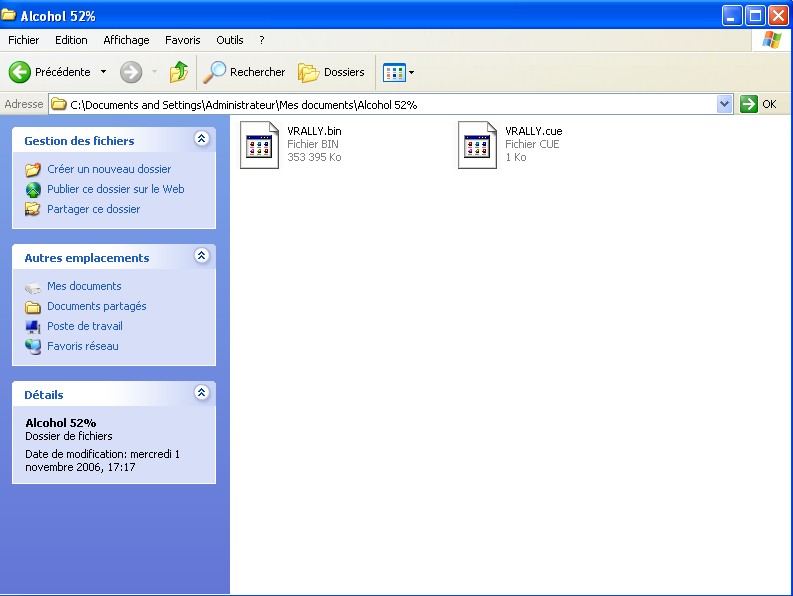Image resolution: width=793 pixels, height=596 pixels.
Task: Click the Mes documents icon
Action: click(x=33, y=288)
